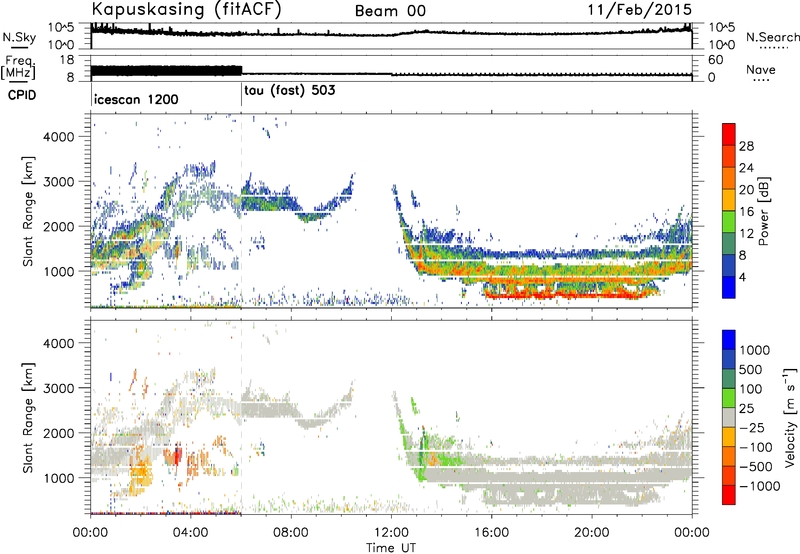Click the 'Freq. [MHz]' axis label
Image resolution: width=800 pixels, height=554 pixels.
(x=18, y=68)
